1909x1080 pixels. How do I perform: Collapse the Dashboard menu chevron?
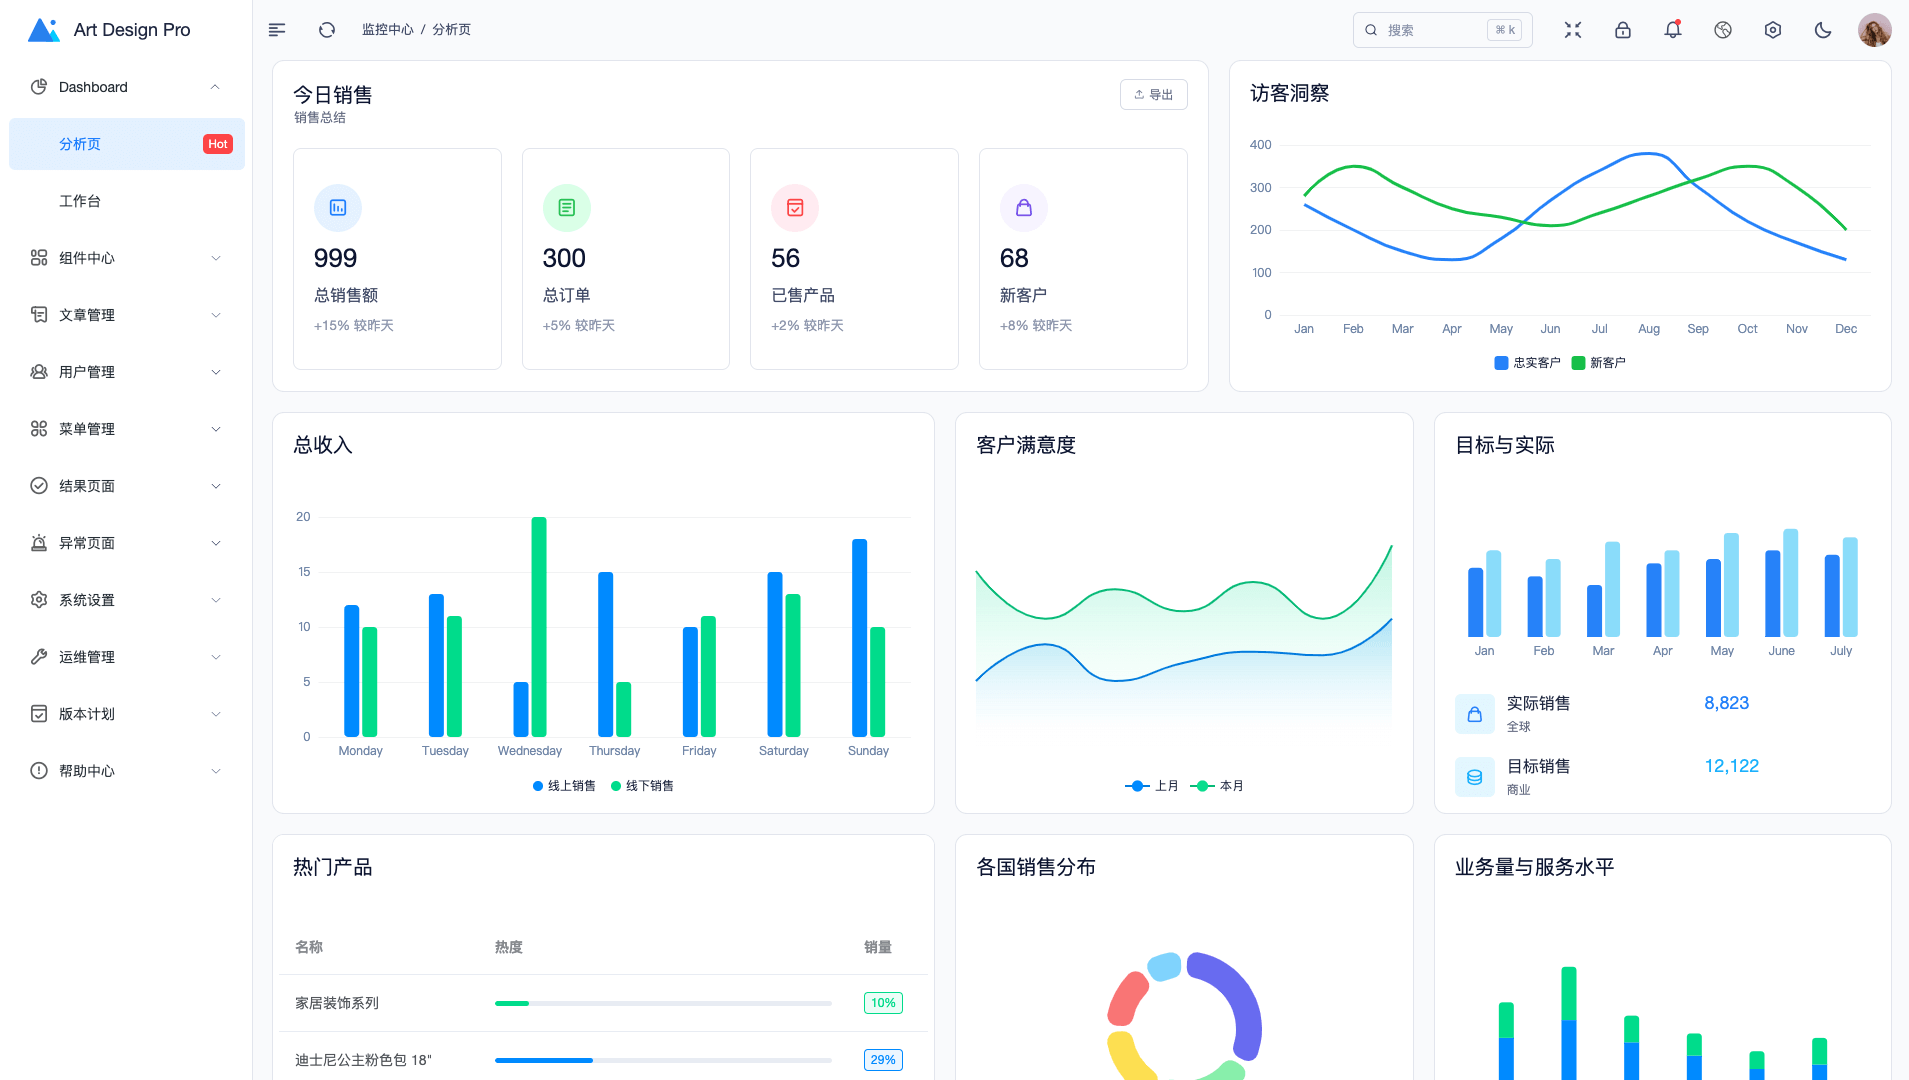pyautogui.click(x=215, y=87)
